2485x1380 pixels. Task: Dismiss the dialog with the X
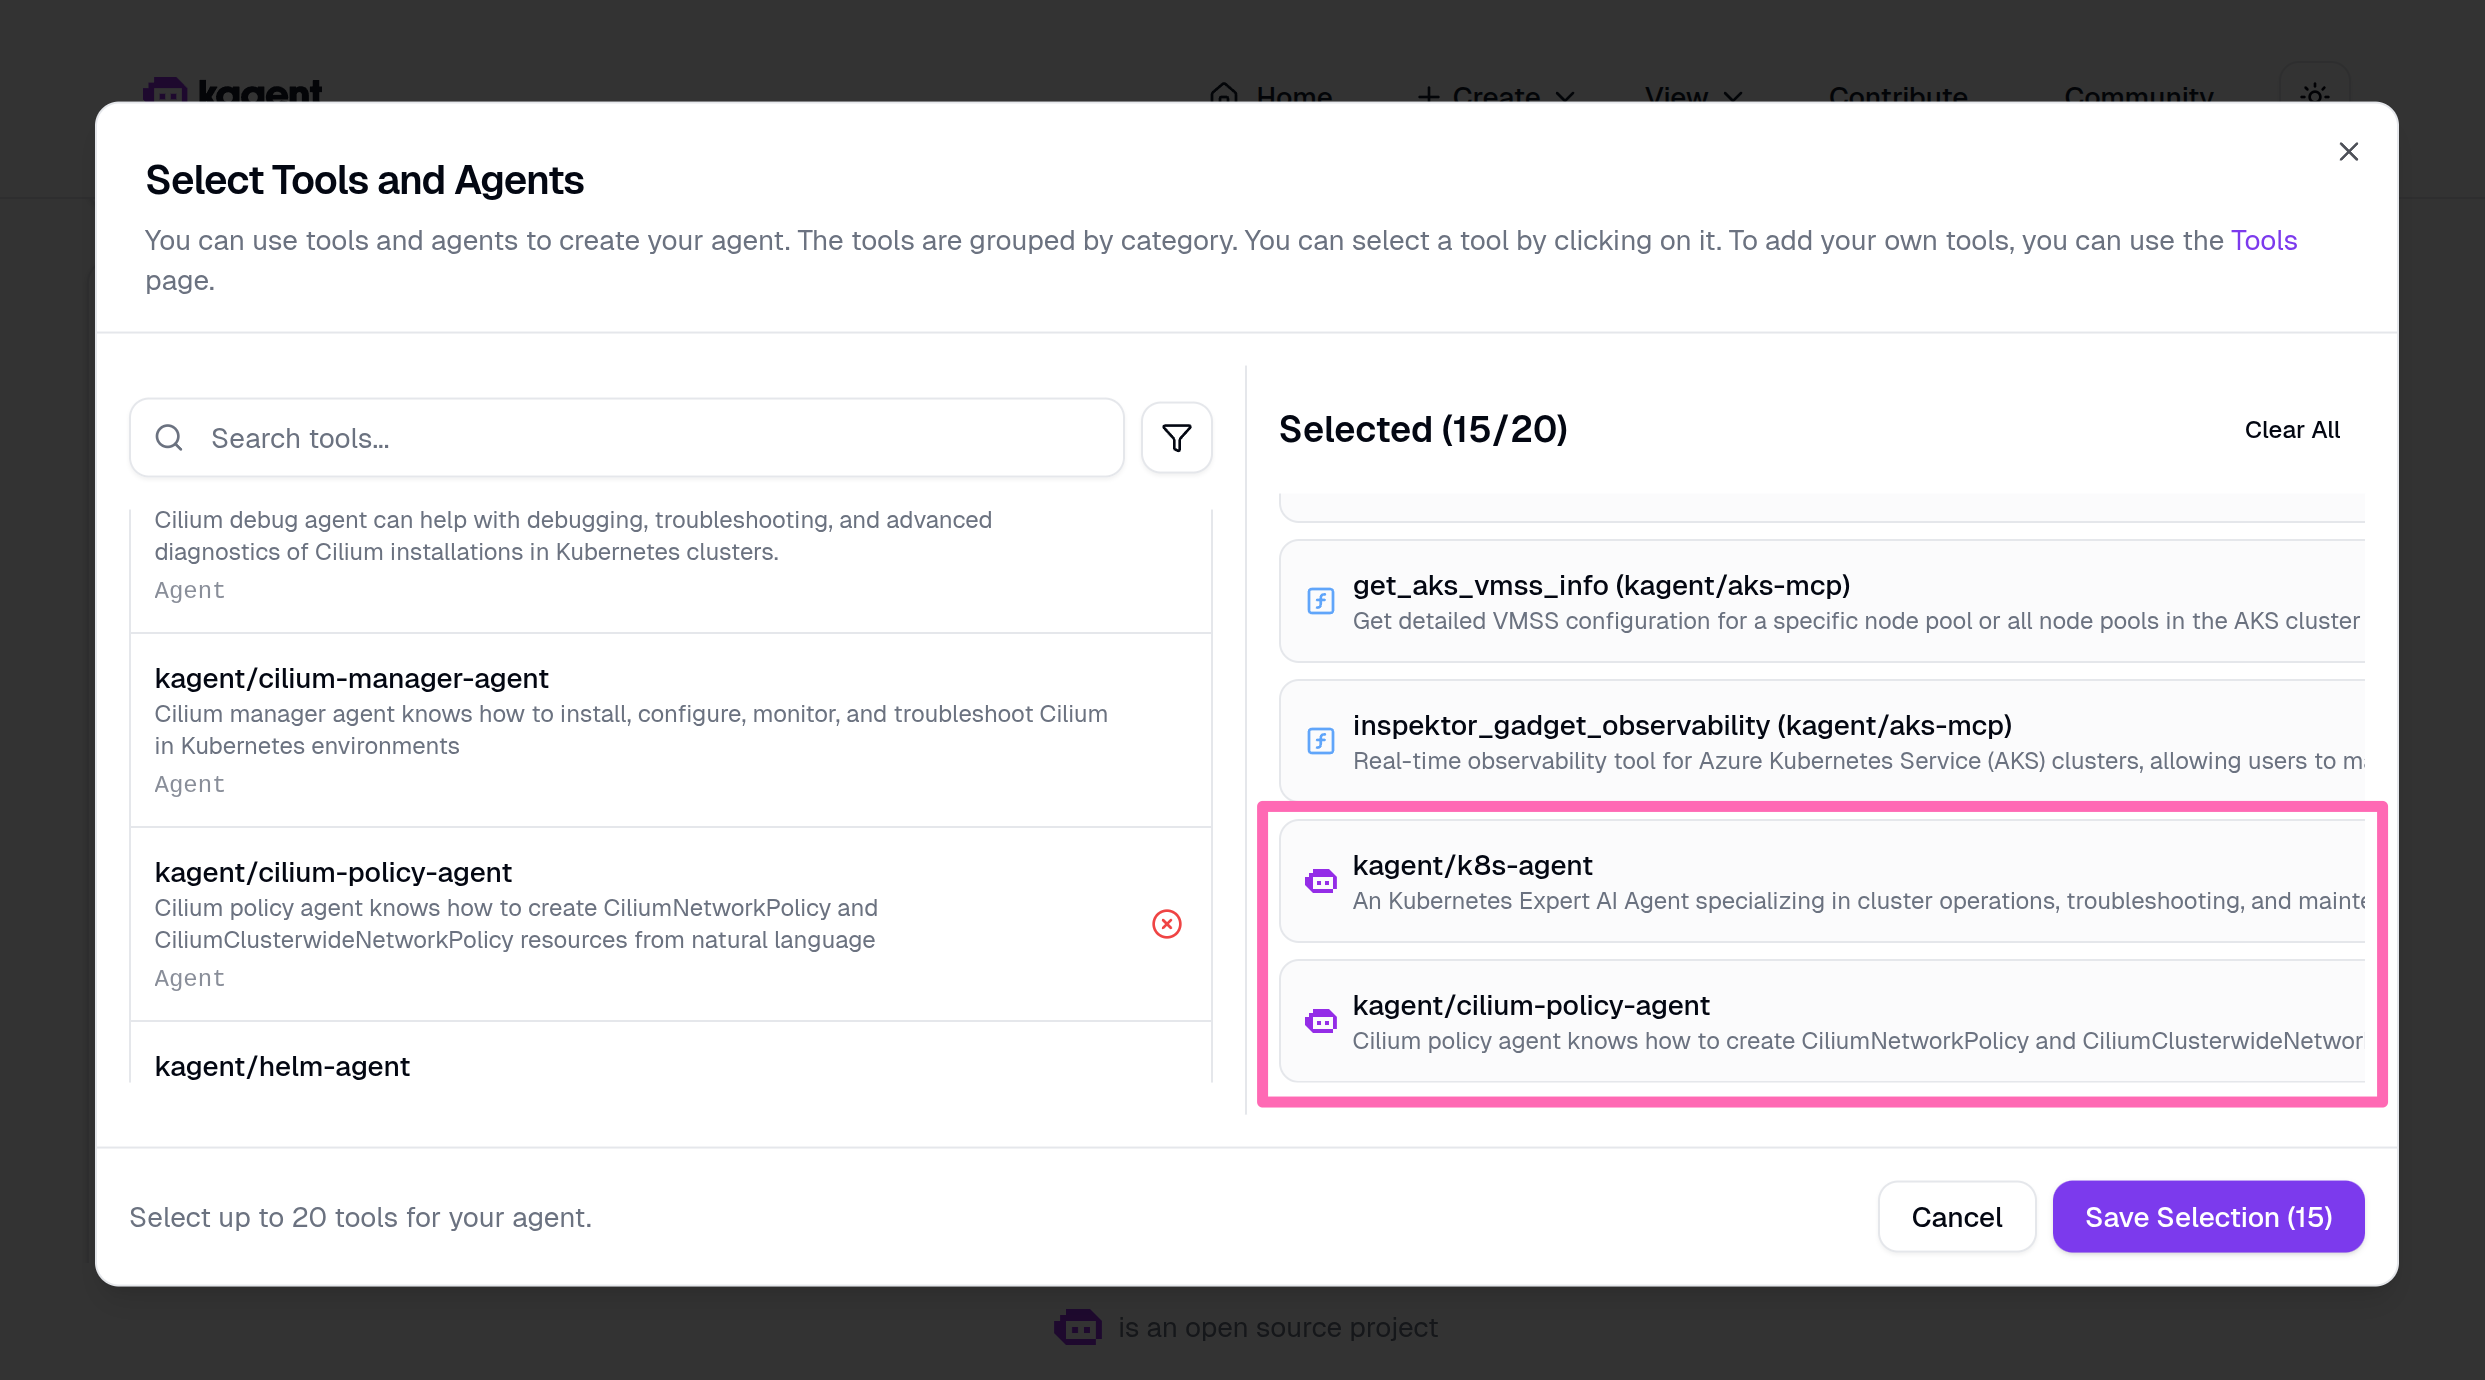[x=2349, y=151]
